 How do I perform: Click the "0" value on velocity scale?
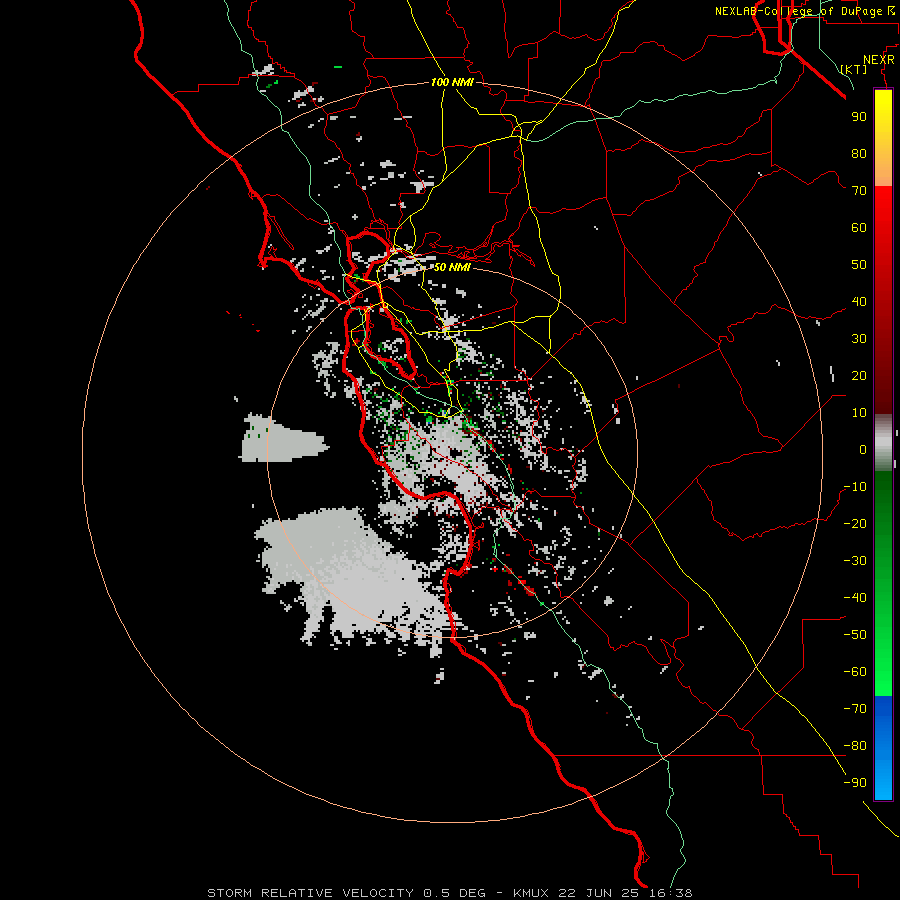[863, 449]
